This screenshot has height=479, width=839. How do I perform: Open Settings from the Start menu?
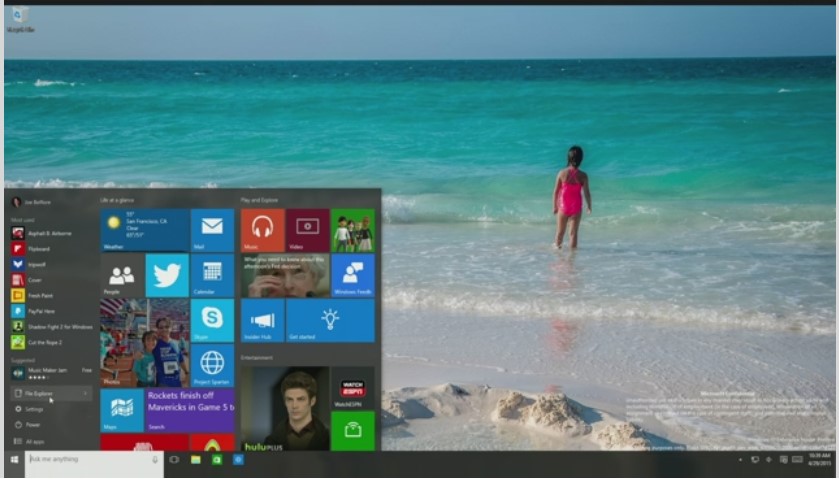33,409
